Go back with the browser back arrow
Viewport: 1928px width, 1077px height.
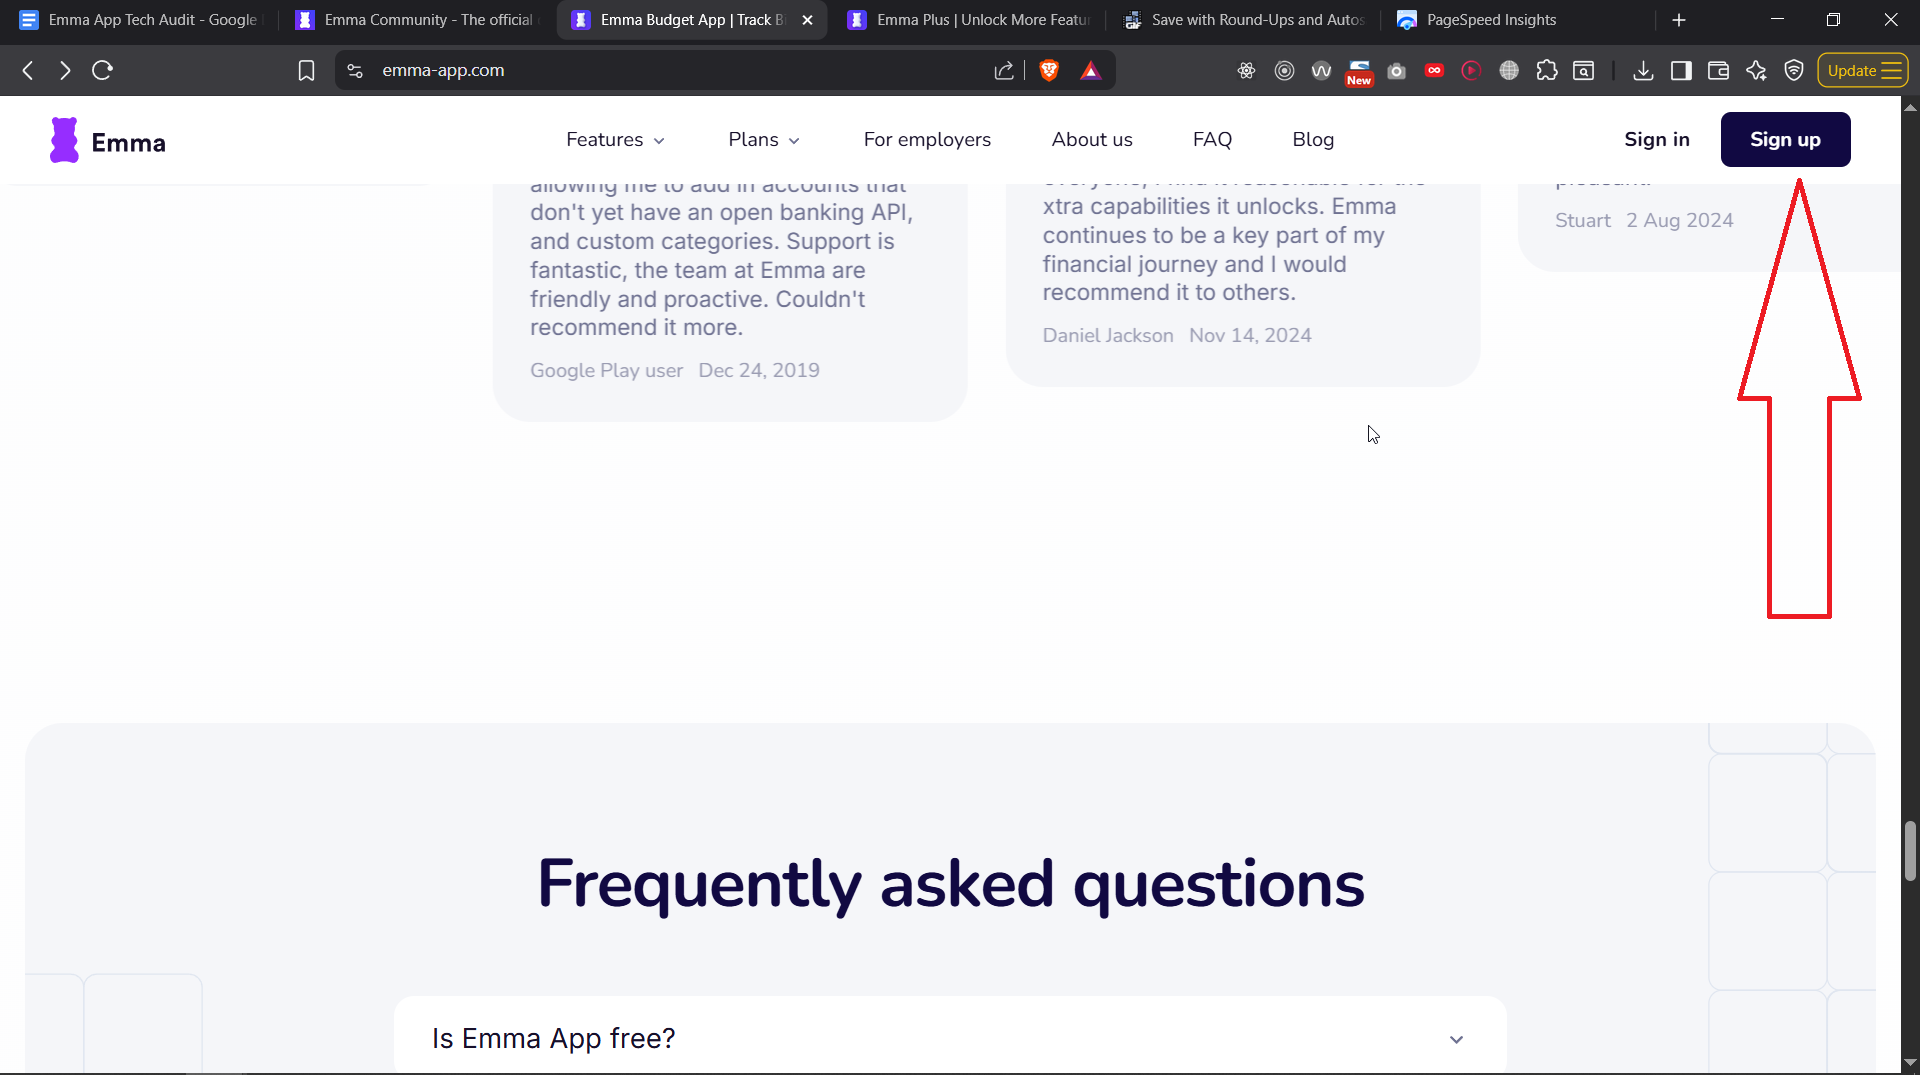click(x=28, y=70)
